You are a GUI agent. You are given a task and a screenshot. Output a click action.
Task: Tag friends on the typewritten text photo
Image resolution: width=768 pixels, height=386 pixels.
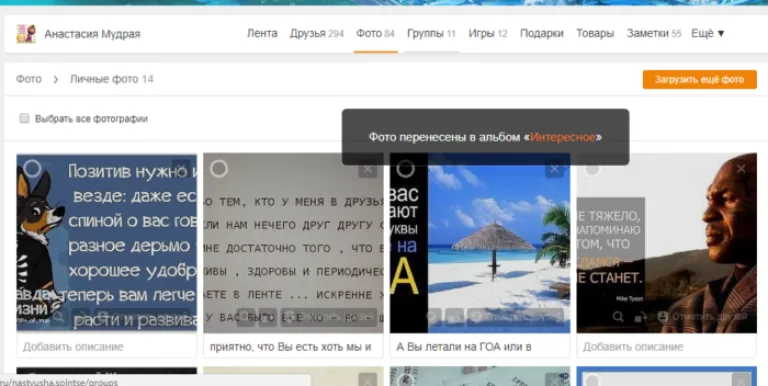[329, 317]
